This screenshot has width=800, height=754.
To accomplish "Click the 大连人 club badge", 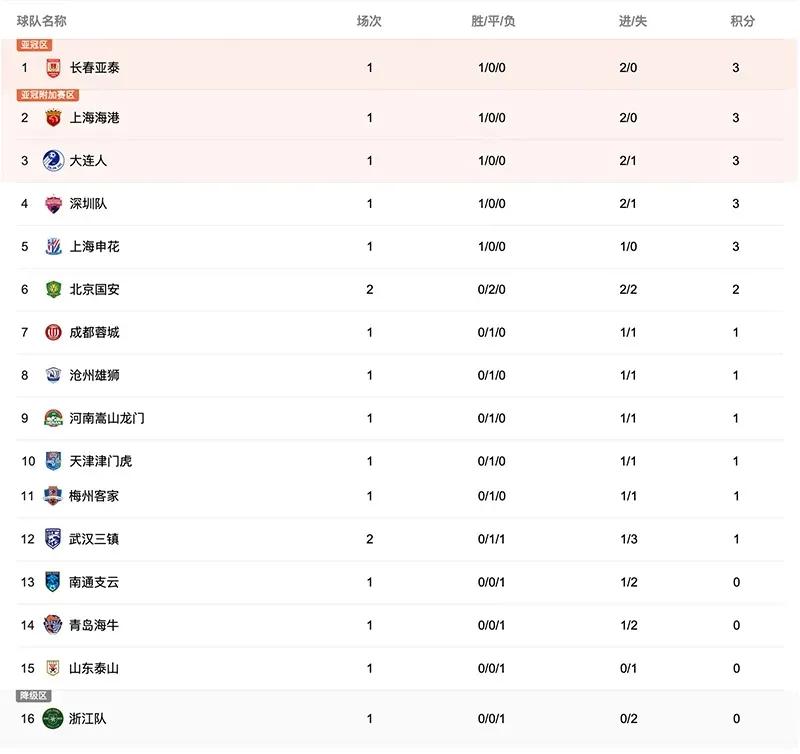I will coord(53,161).
